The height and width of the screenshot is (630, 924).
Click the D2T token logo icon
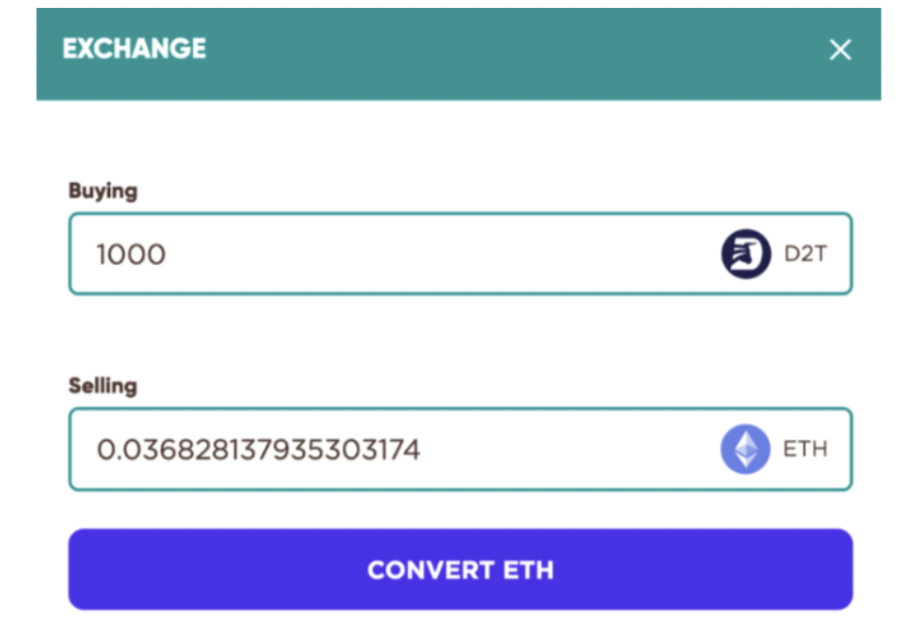tap(746, 254)
